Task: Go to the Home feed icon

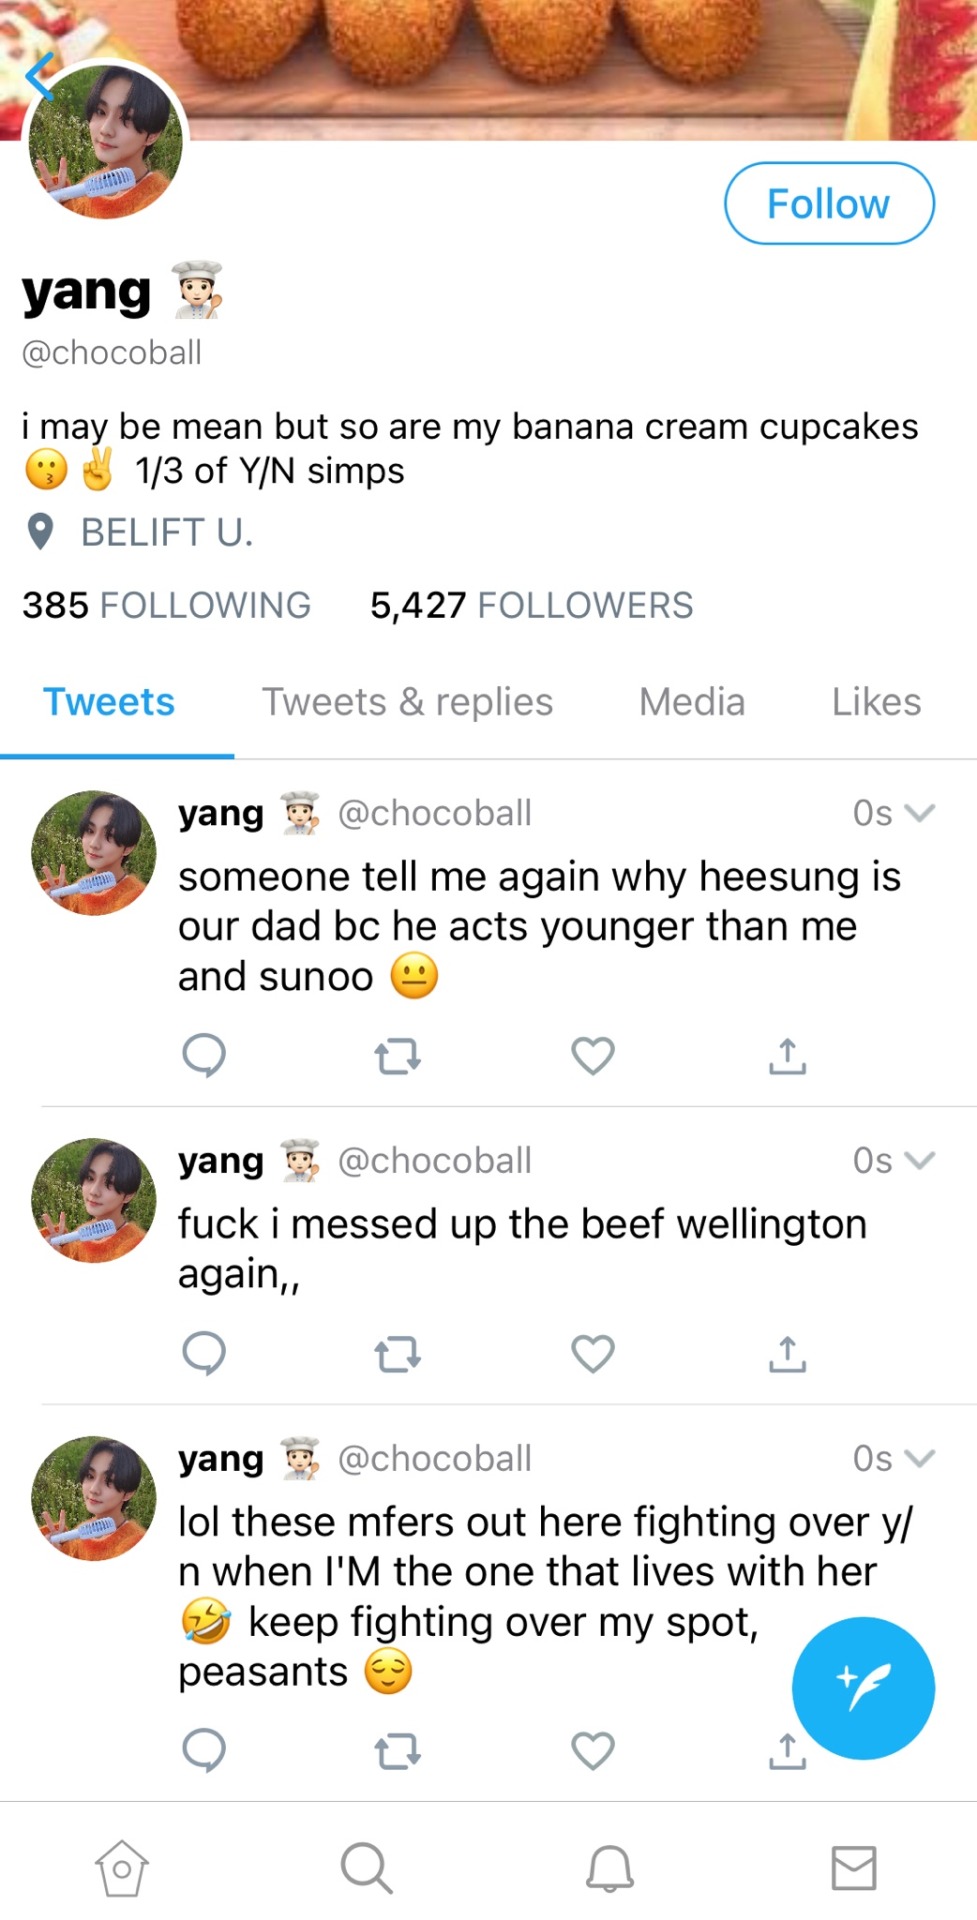Action: tap(122, 1867)
